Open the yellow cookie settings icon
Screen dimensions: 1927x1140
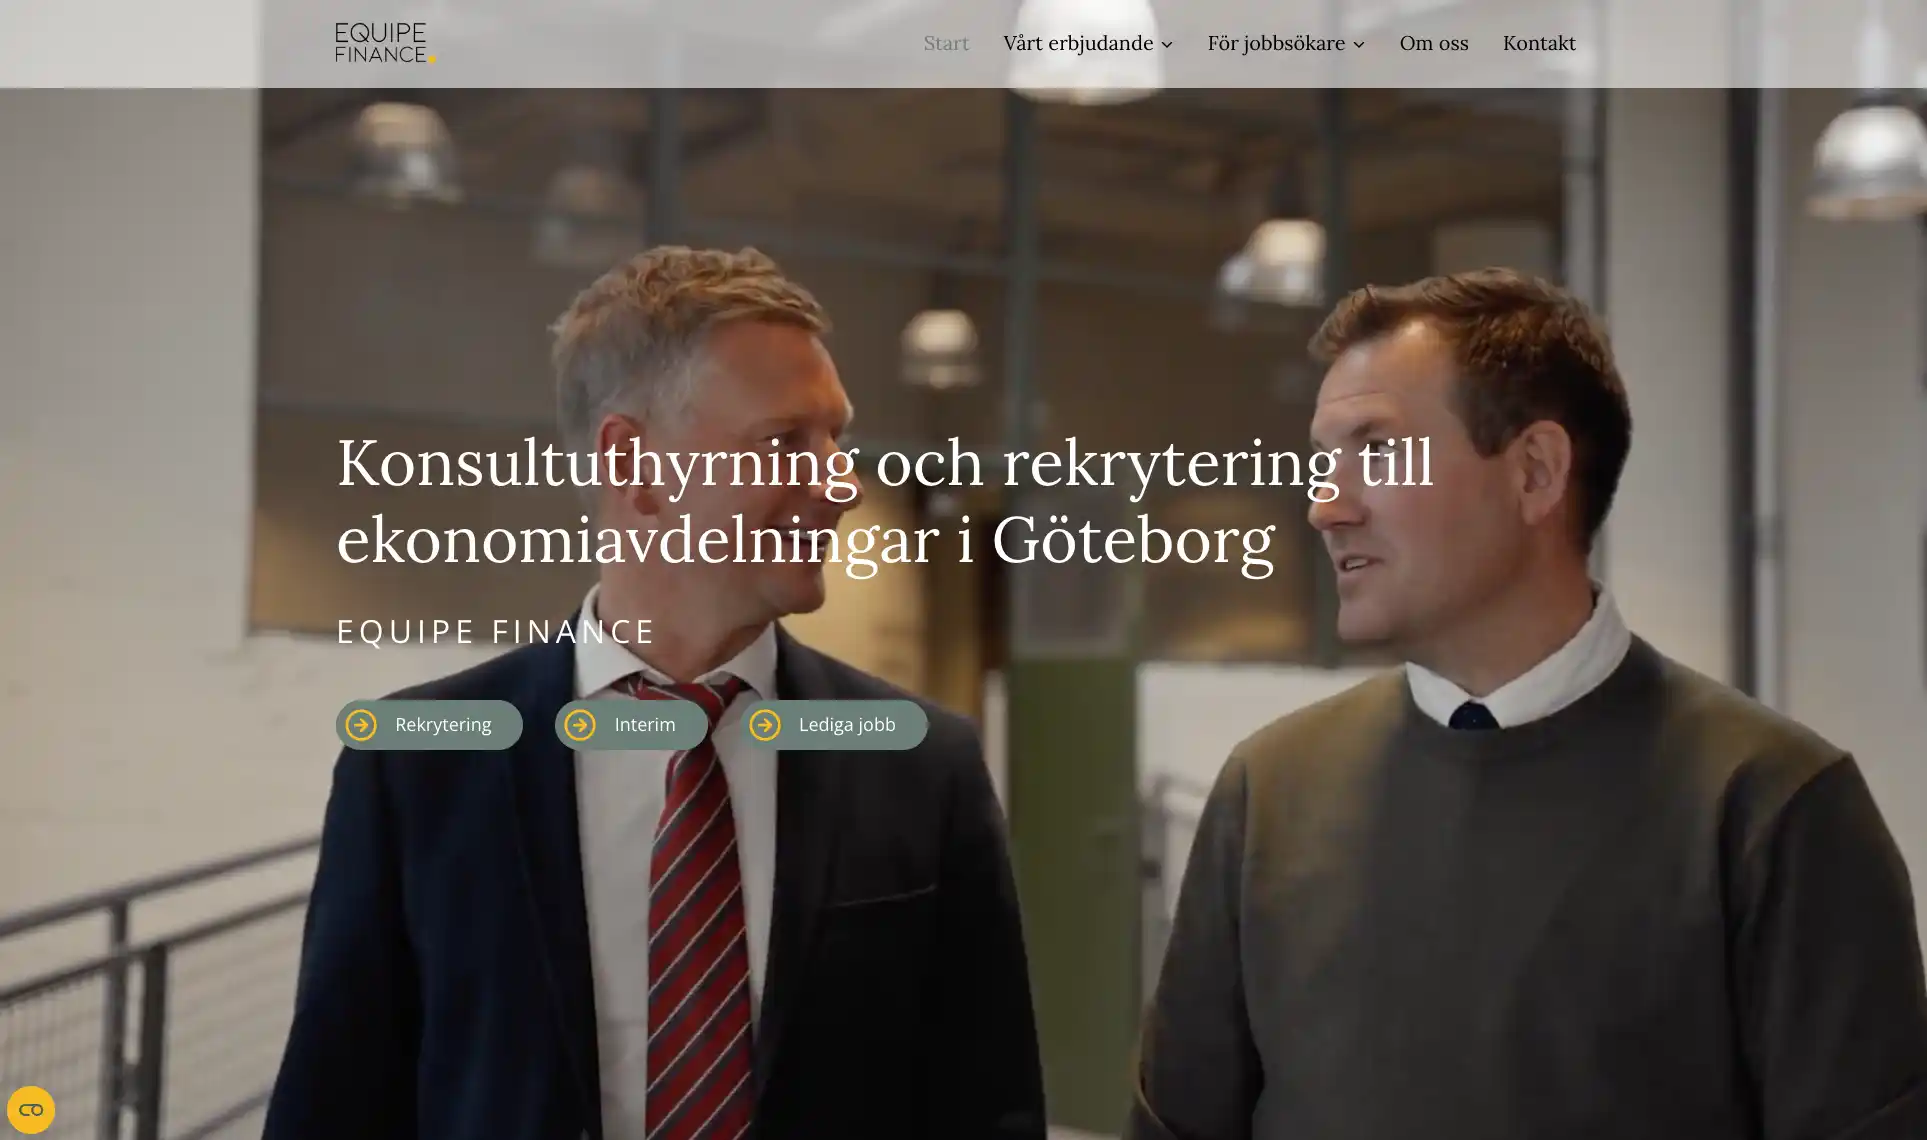(x=31, y=1110)
